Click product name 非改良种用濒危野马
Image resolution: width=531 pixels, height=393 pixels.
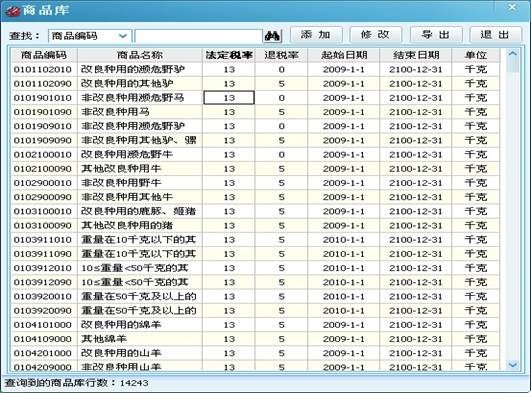[x=133, y=98]
